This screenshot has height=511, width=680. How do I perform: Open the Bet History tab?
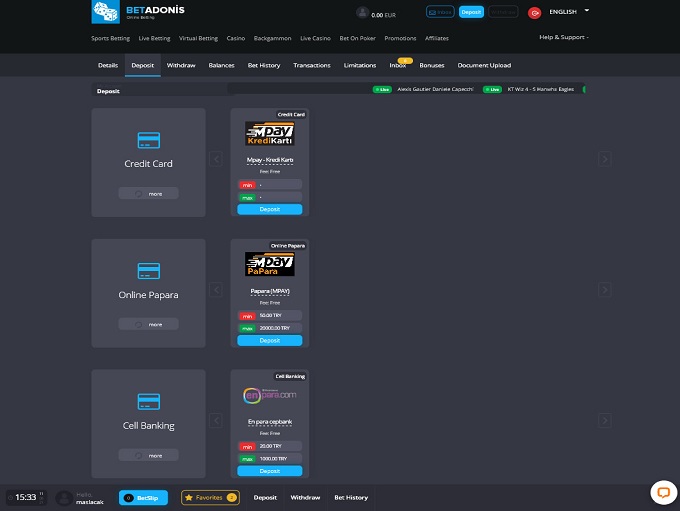(x=264, y=65)
